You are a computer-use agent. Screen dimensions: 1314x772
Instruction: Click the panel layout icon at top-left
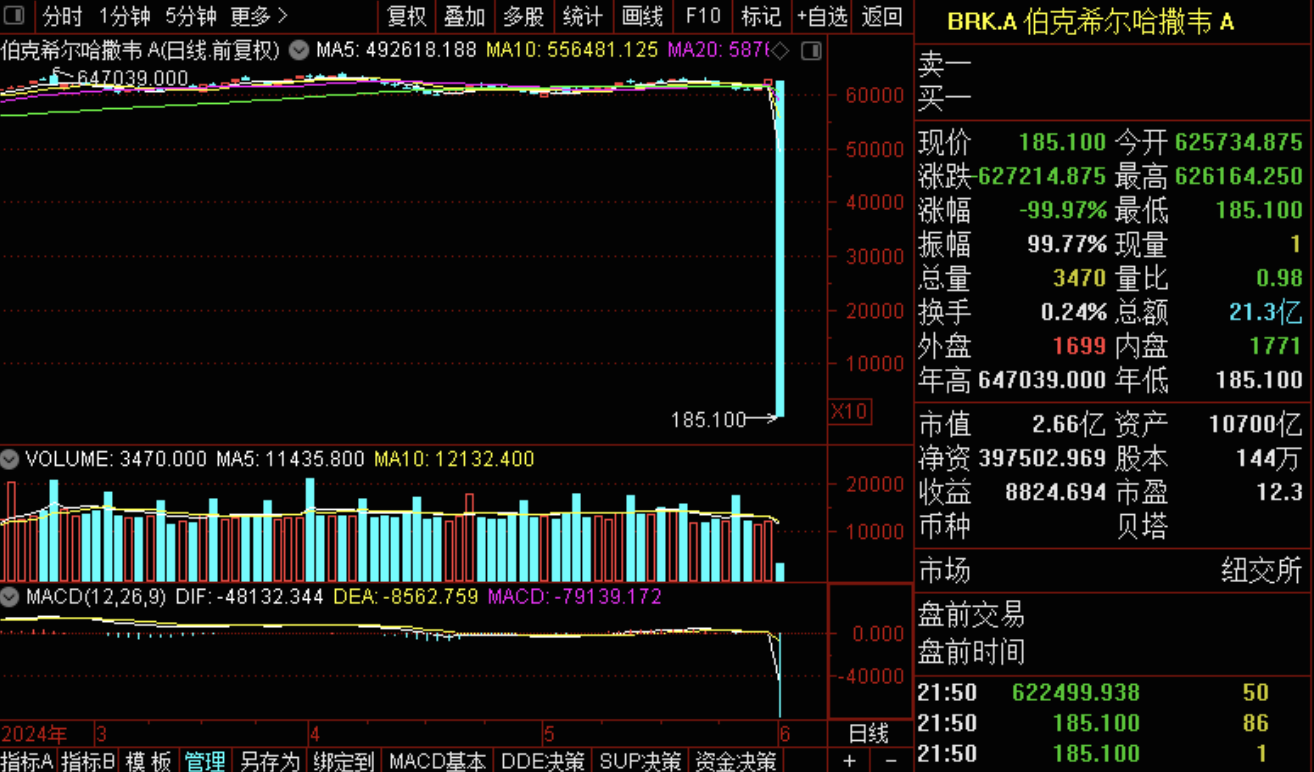14,16
